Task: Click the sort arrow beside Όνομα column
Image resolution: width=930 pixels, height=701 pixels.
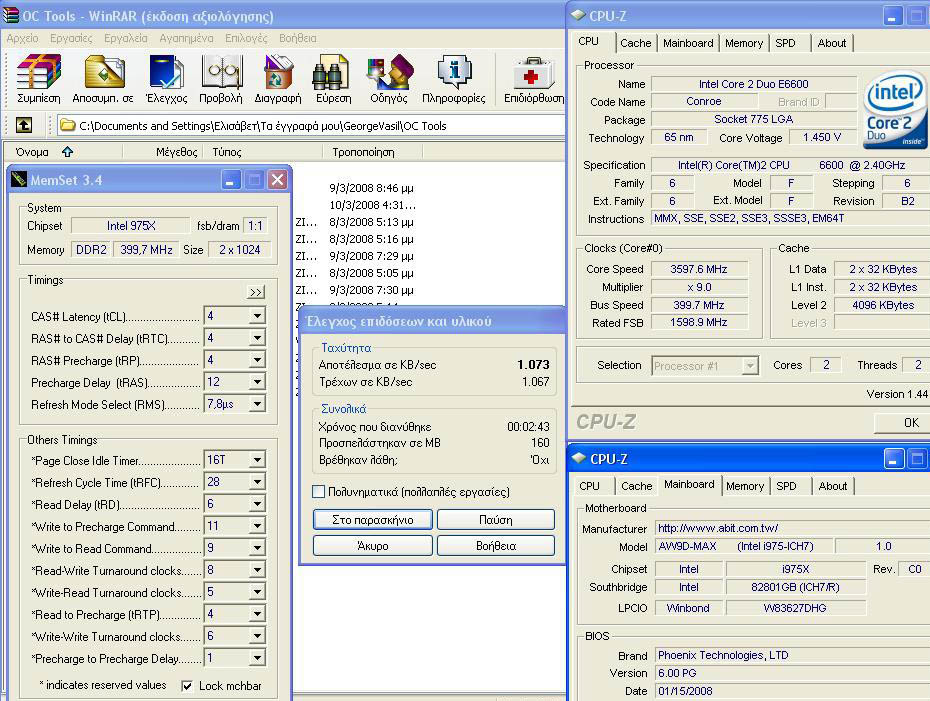Action: pos(68,152)
